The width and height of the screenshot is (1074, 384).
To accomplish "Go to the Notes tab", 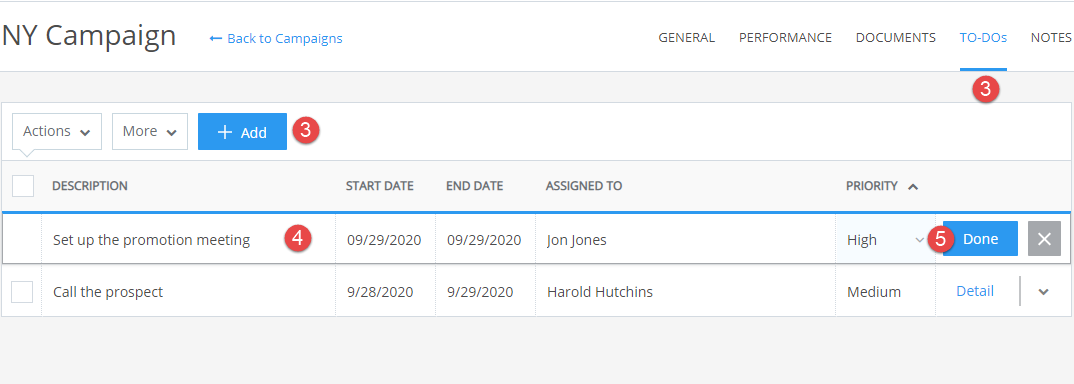I will click(x=1051, y=38).
